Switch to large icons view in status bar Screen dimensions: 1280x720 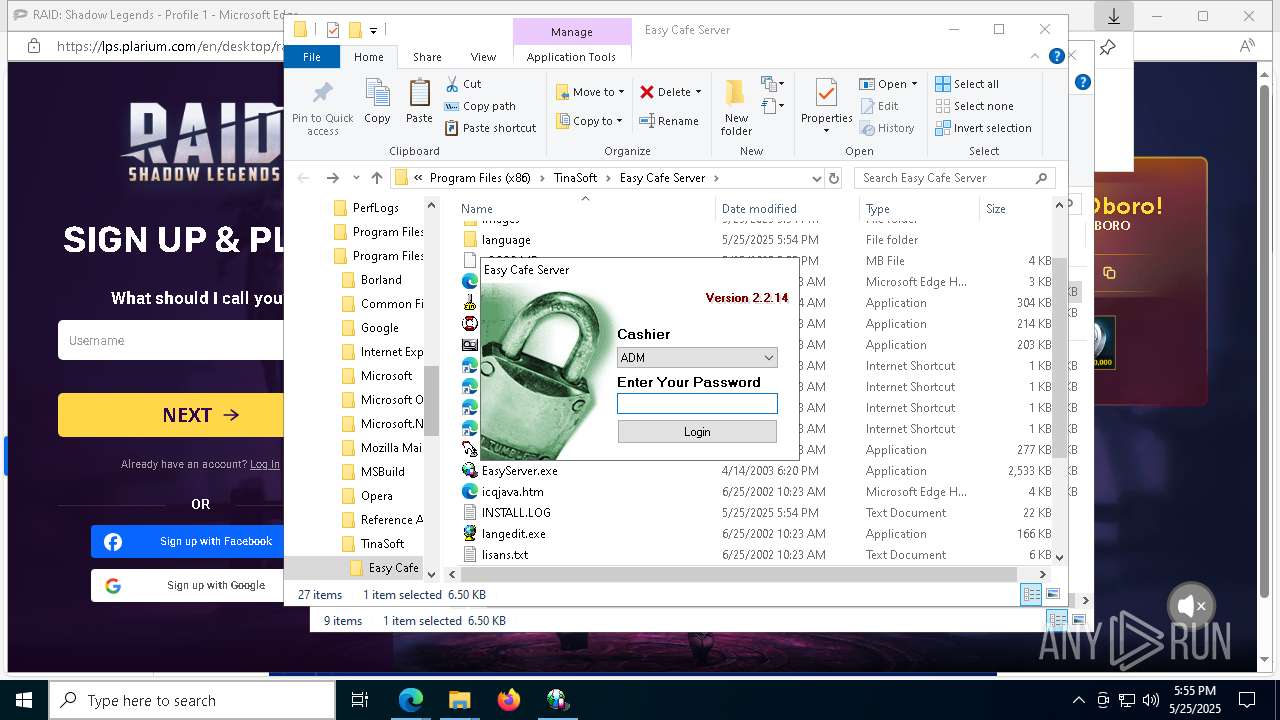[1052, 595]
